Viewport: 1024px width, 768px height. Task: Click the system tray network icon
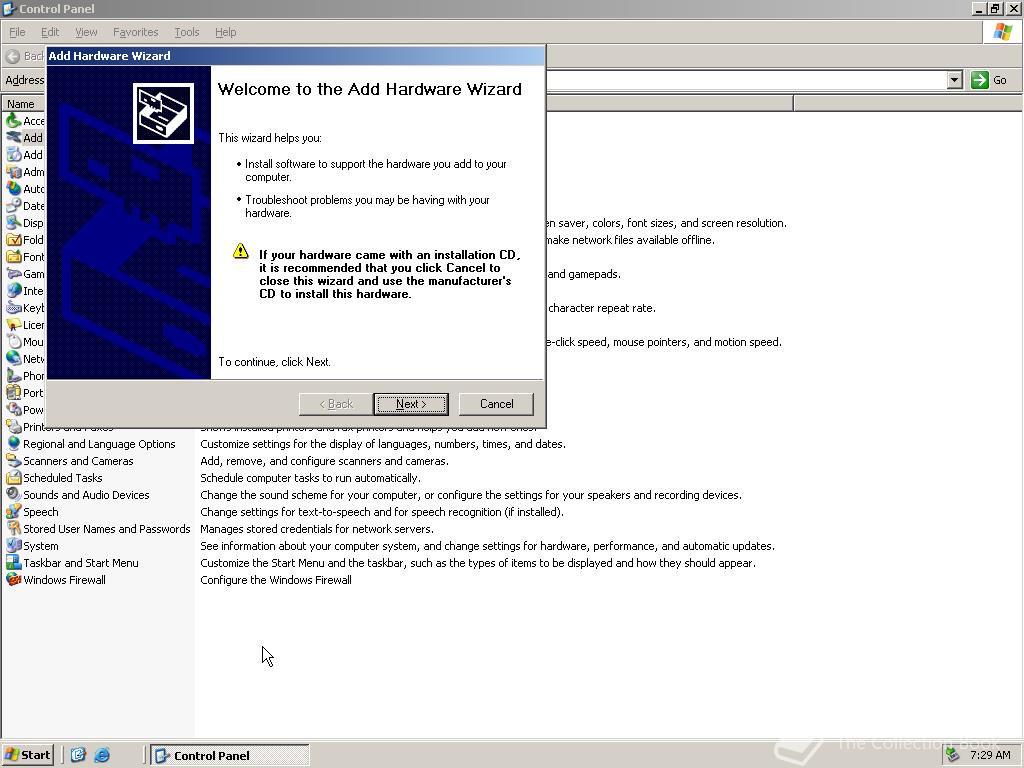(x=953, y=755)
